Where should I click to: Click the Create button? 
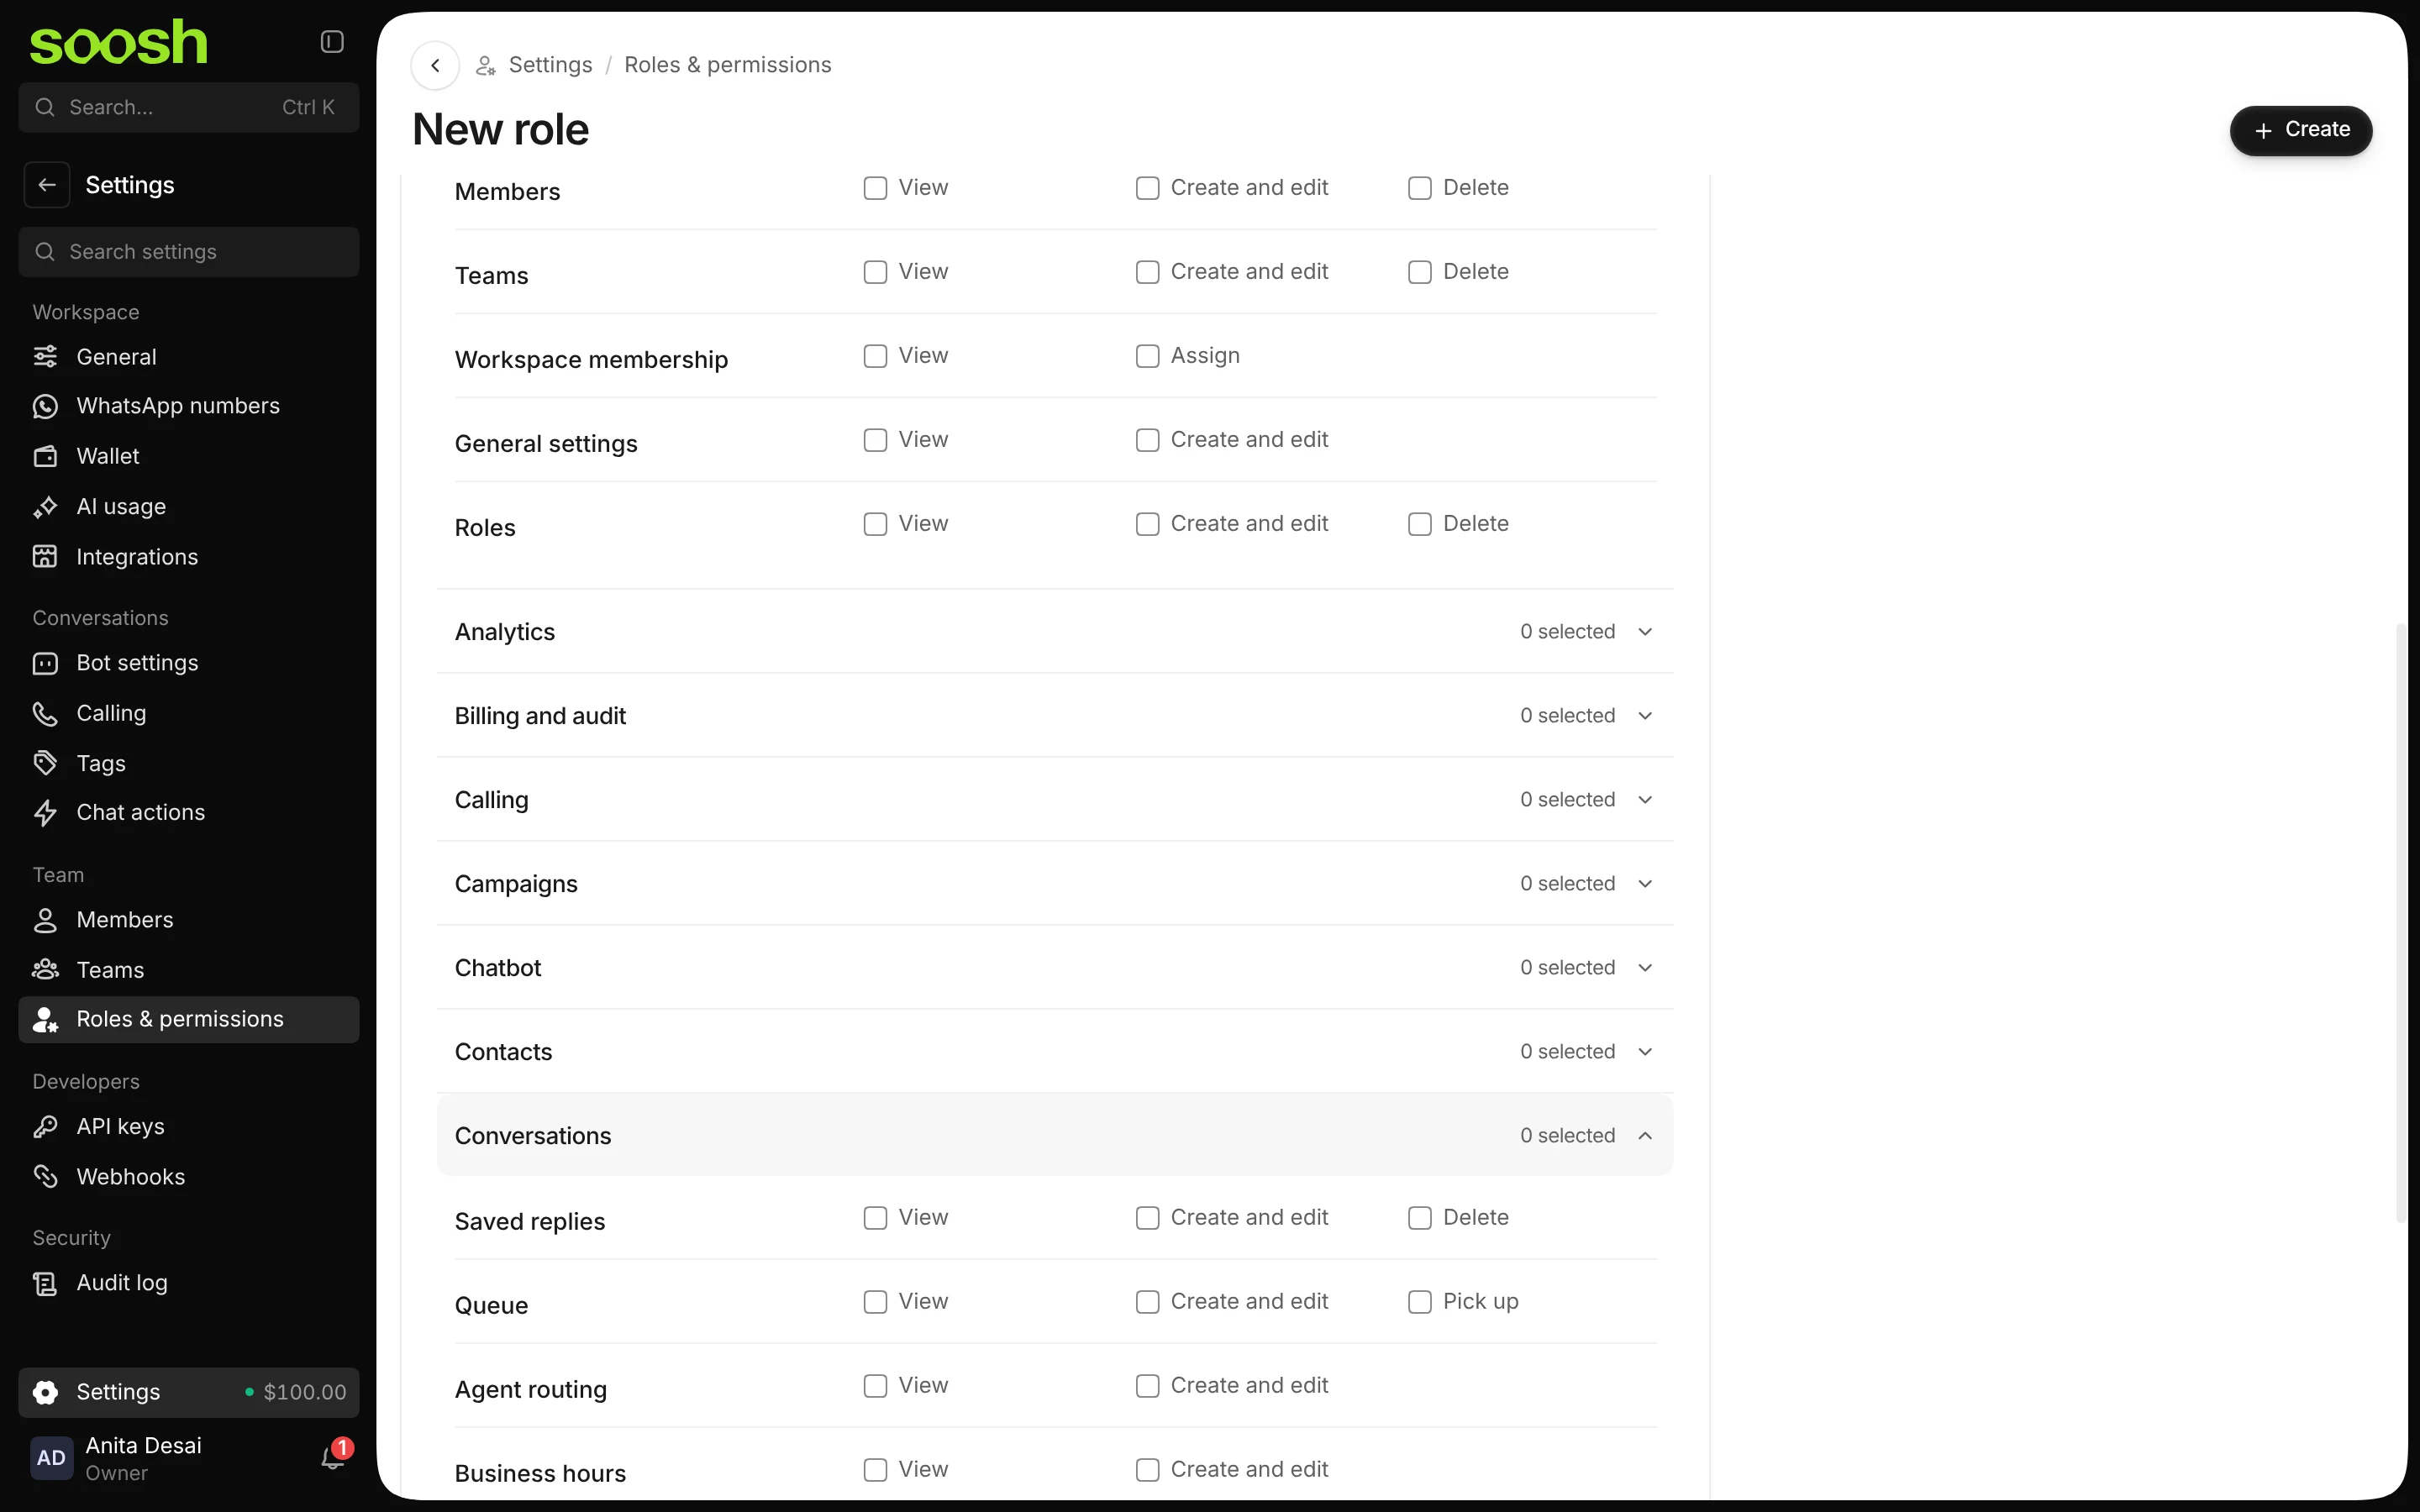[2300, 130]
